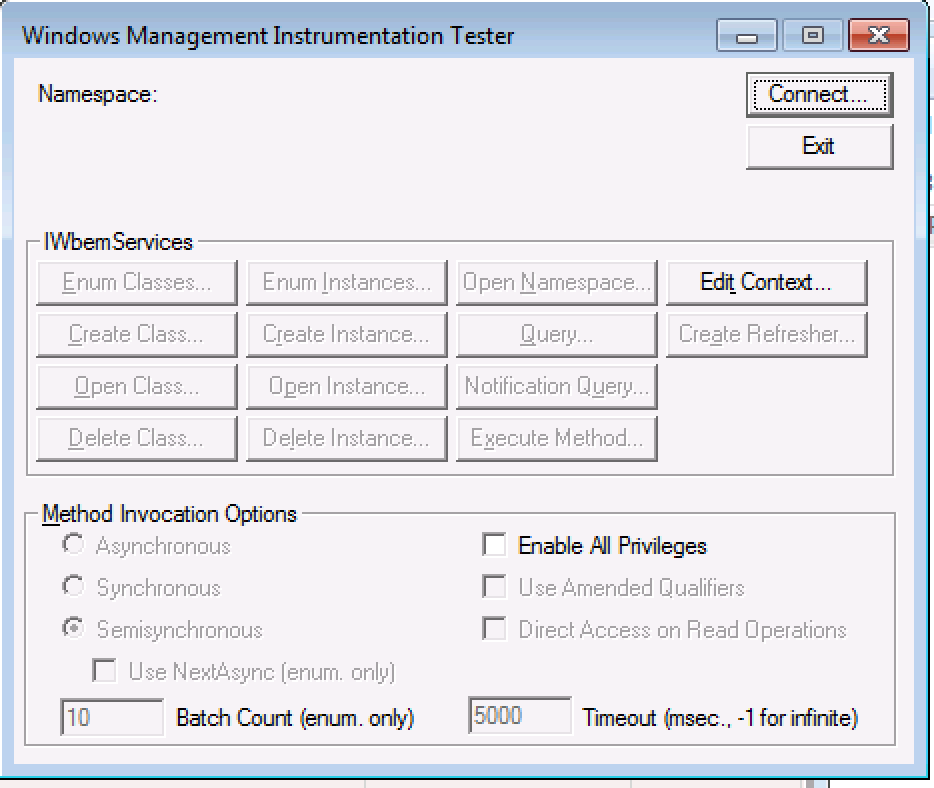
Task: Click the Create Refresher button
Action: pyautogui.click(x=766, y=335)
